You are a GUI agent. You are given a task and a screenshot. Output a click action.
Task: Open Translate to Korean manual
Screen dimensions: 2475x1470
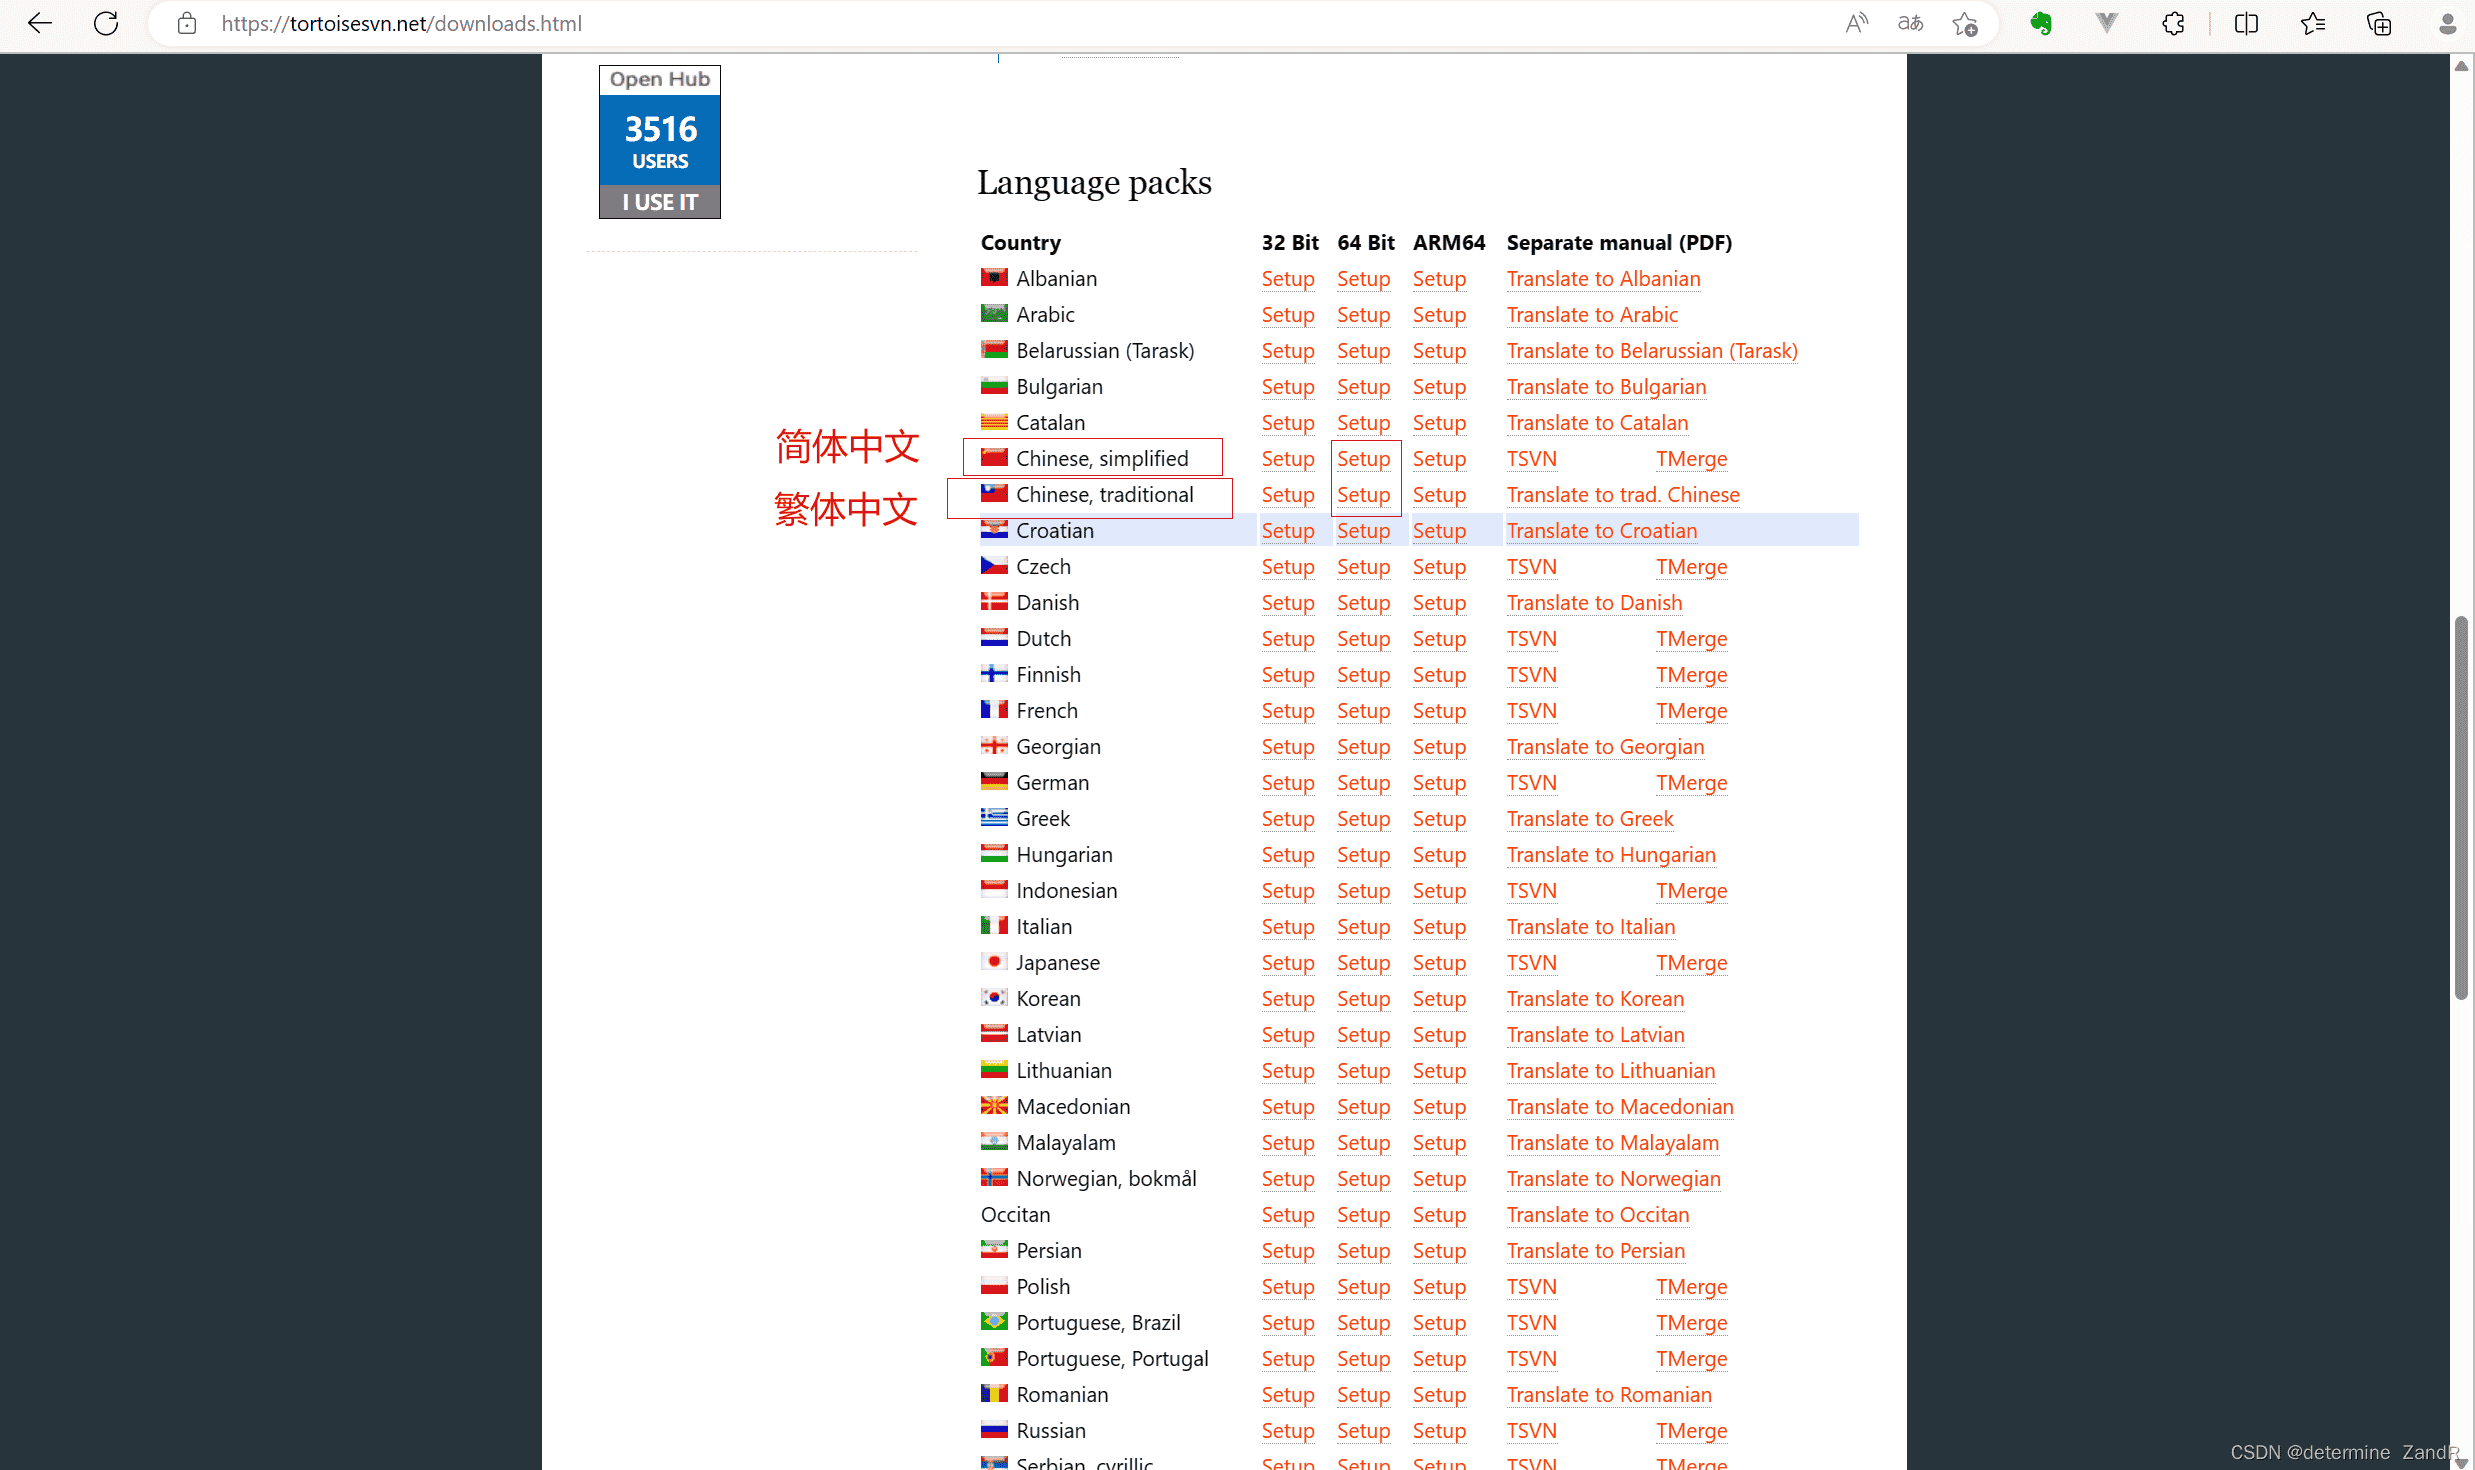pos(1594,998)
